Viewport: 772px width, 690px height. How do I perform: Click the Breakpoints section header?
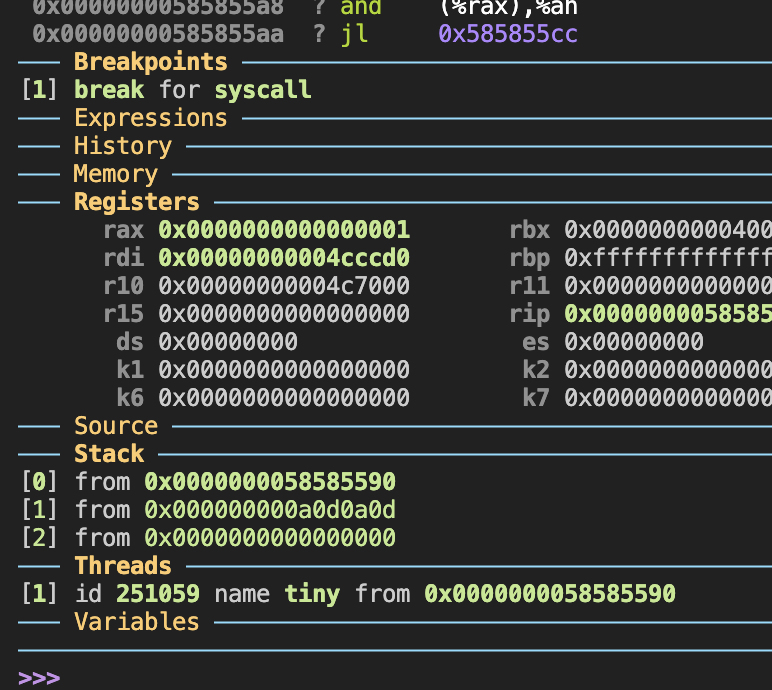[x=150, y=62]
